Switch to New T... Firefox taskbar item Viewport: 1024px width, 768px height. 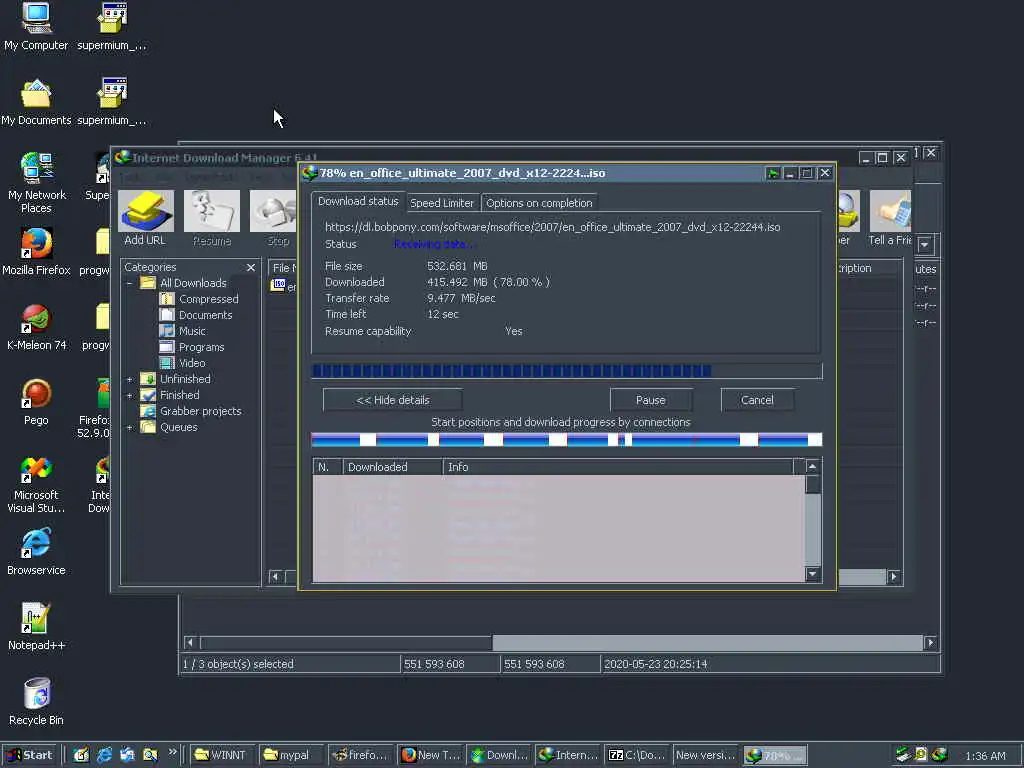point(430,755)
